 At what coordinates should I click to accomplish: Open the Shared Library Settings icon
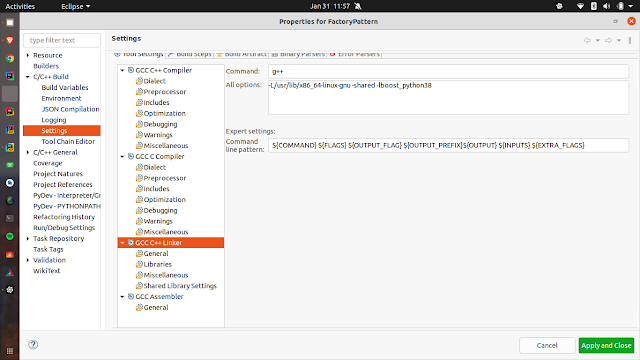click(139, 286)
